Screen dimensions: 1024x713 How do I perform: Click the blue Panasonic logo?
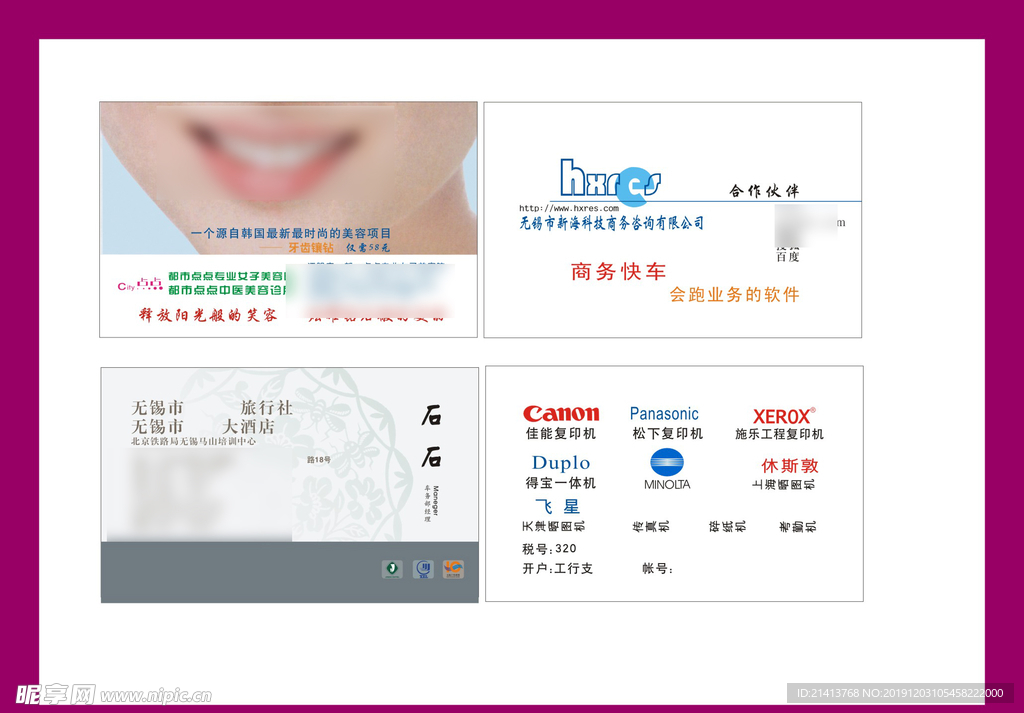[x=664, y=414]
